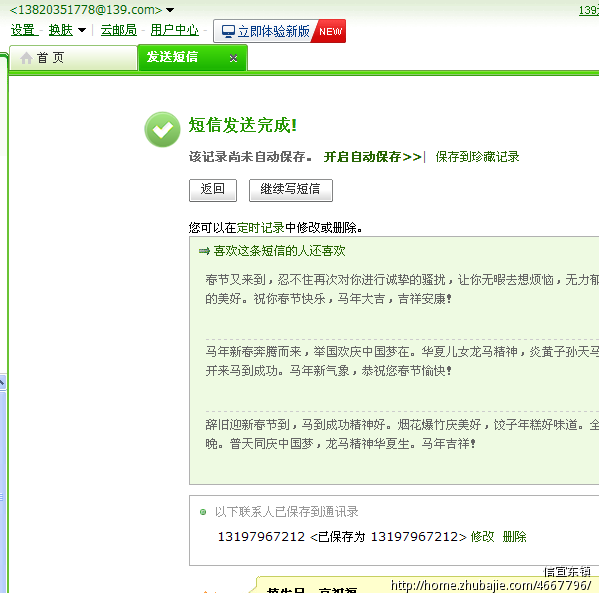The height and width of the screenshot is (593, 599).
Task: Click the 返回 button
Action: [213, 190]
